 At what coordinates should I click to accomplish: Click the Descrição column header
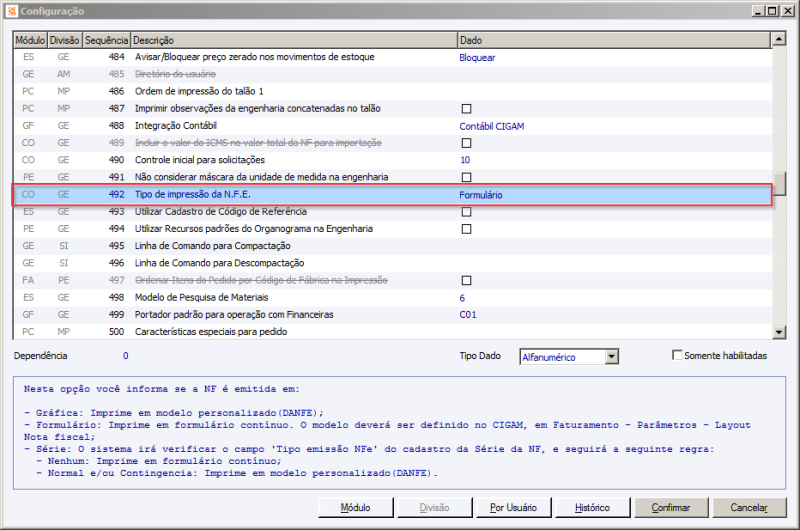tap(294, 40)
